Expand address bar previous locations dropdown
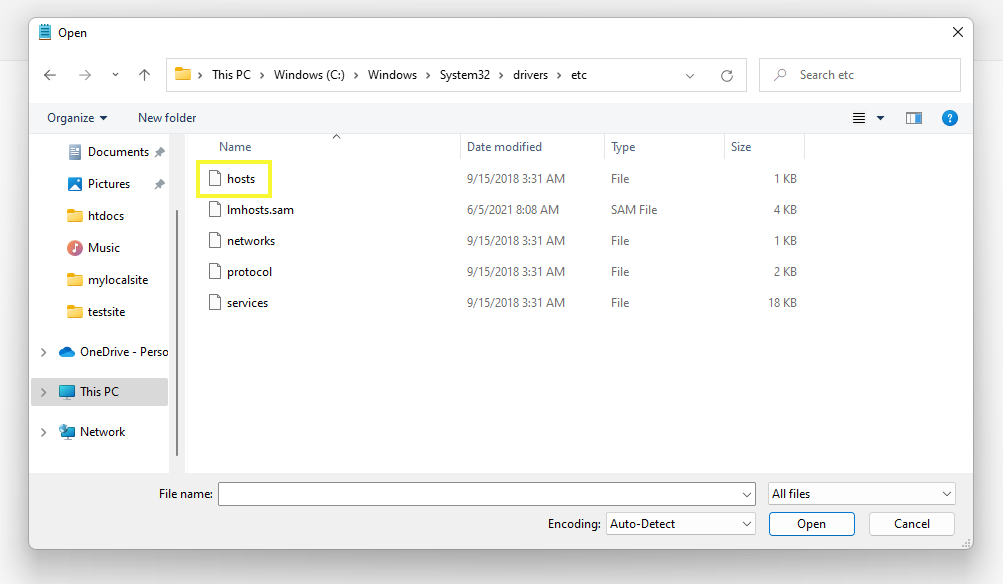The height and width of the screenshot is (584, 1003). [690, 75]
